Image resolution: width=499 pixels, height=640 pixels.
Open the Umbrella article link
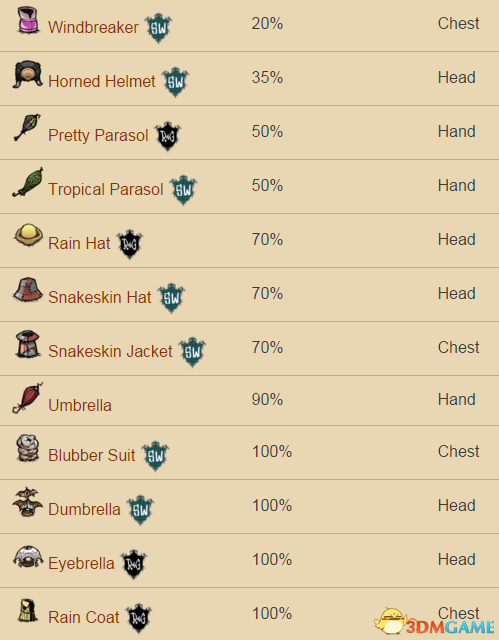tap(80, 405)
